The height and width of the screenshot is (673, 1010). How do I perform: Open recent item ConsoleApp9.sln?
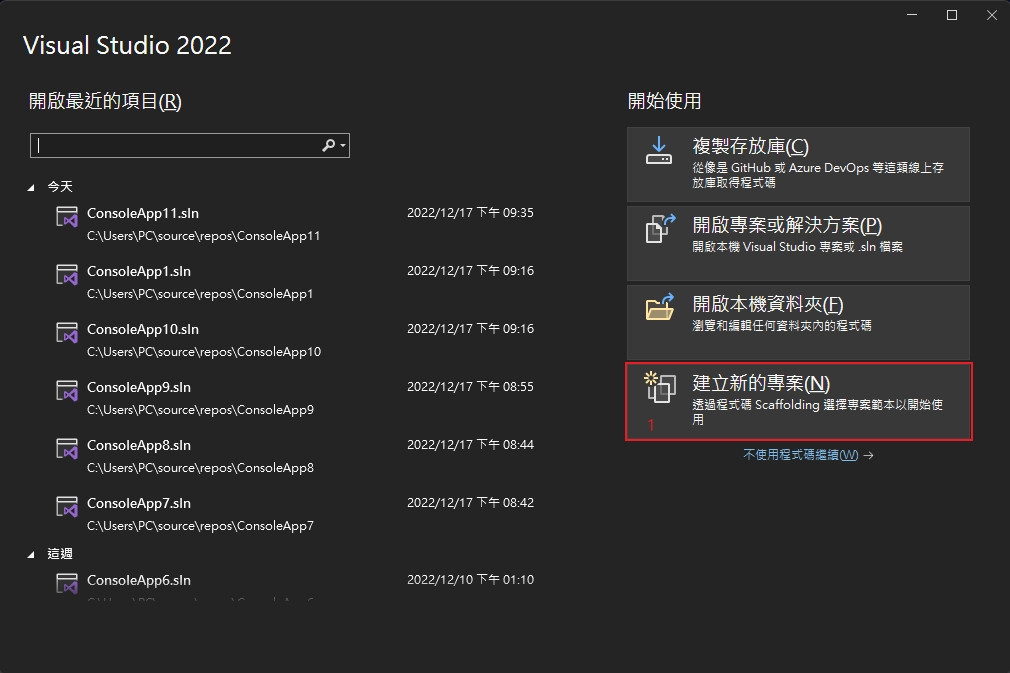coord(294,398)
